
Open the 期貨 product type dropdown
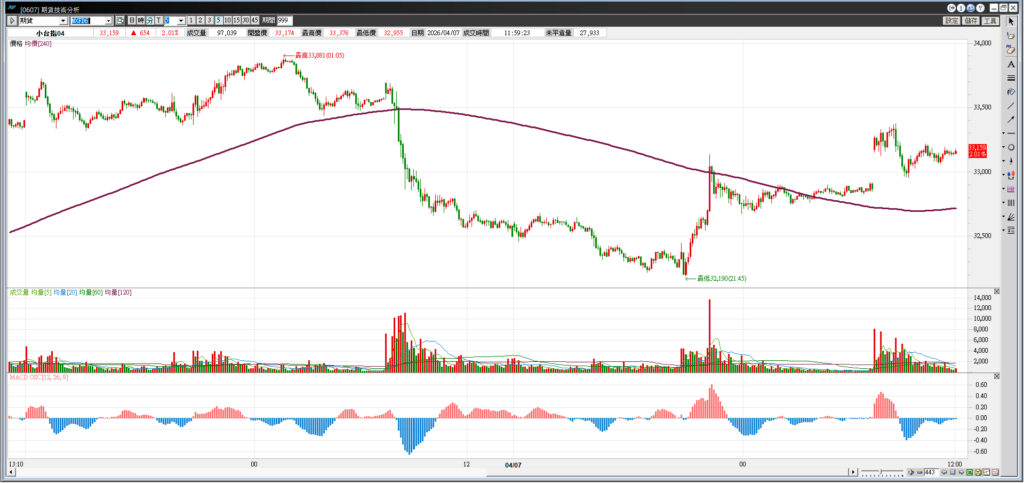pyautogui.click(x=64, y=20)
